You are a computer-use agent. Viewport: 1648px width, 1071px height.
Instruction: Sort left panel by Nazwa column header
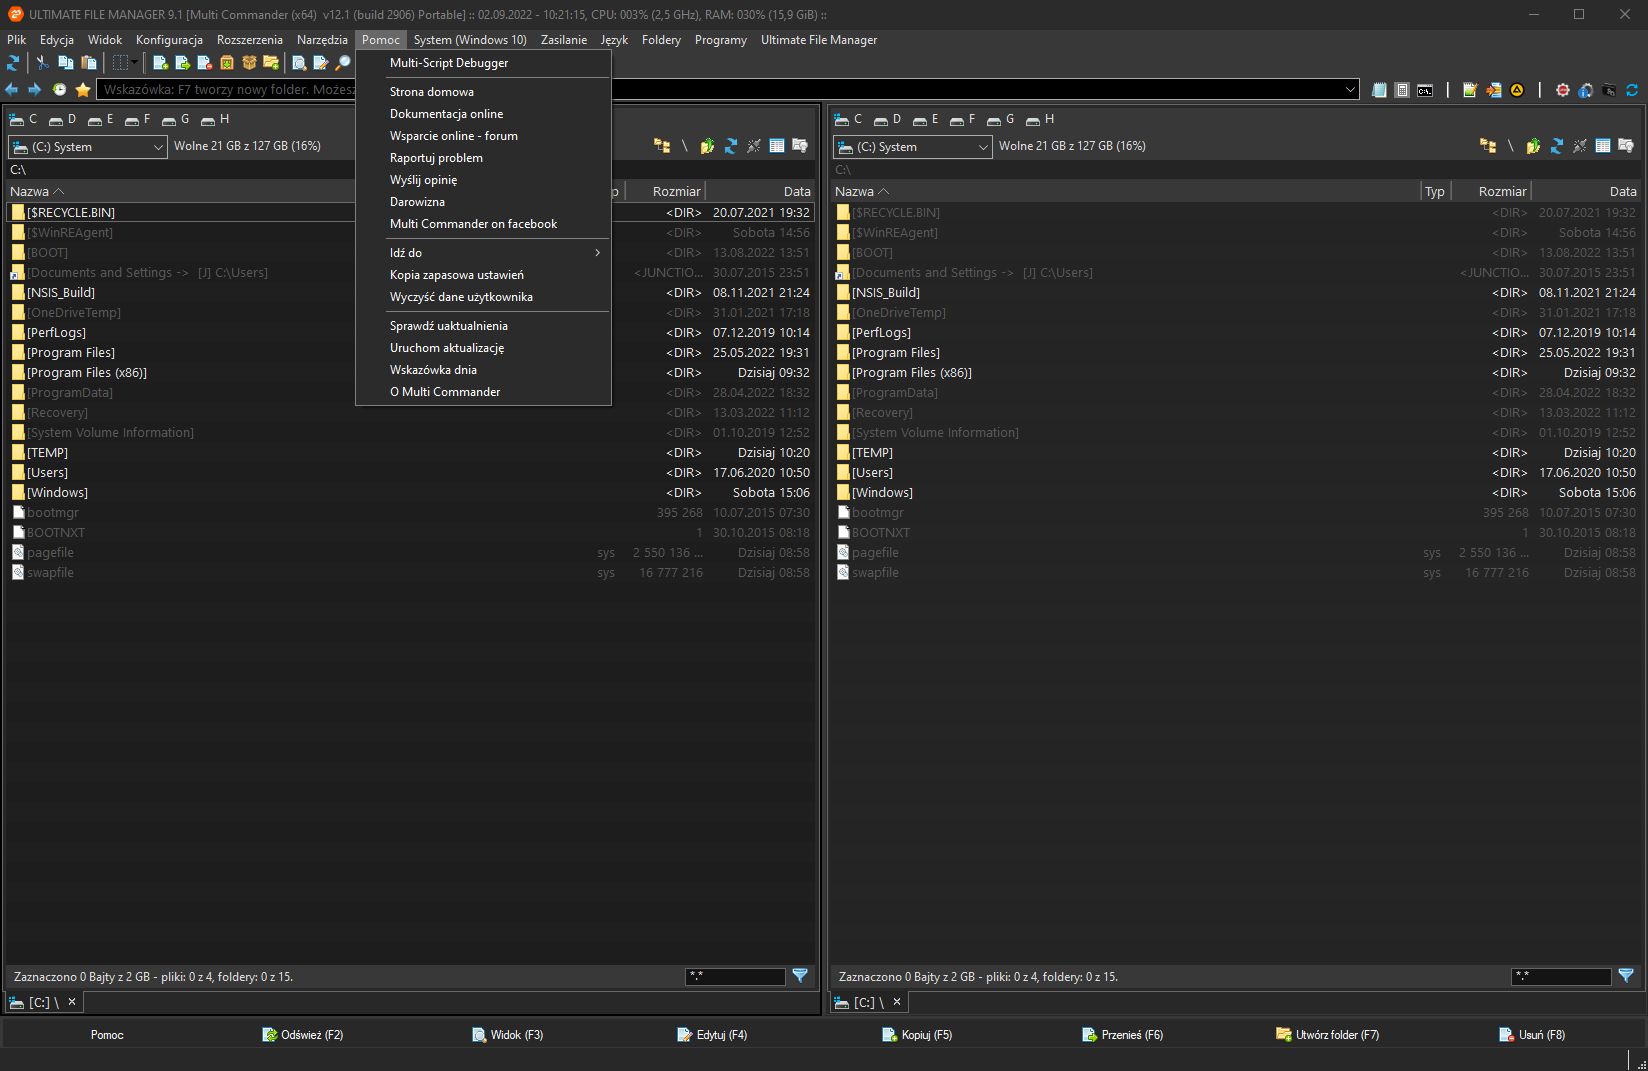pos(180,191)
